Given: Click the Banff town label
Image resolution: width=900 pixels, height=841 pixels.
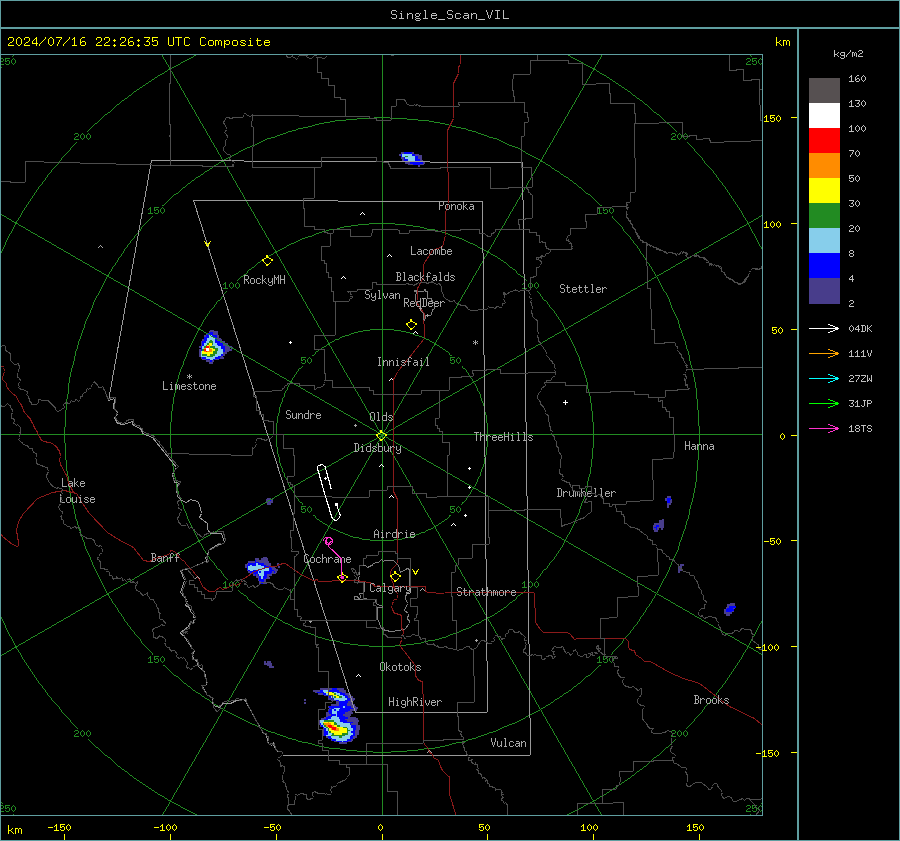Looking at the screenshot, I should pyautogui.click(x=165, y=557).
